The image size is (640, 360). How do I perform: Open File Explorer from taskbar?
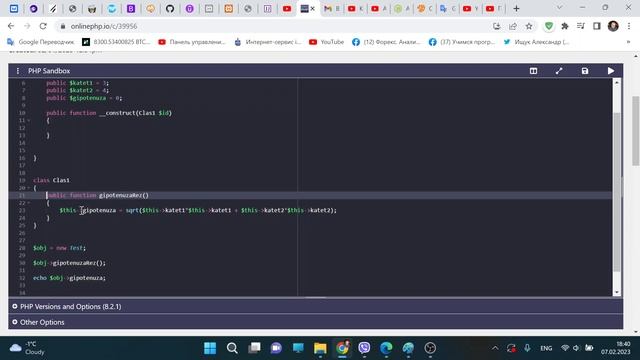coord(320,348)
